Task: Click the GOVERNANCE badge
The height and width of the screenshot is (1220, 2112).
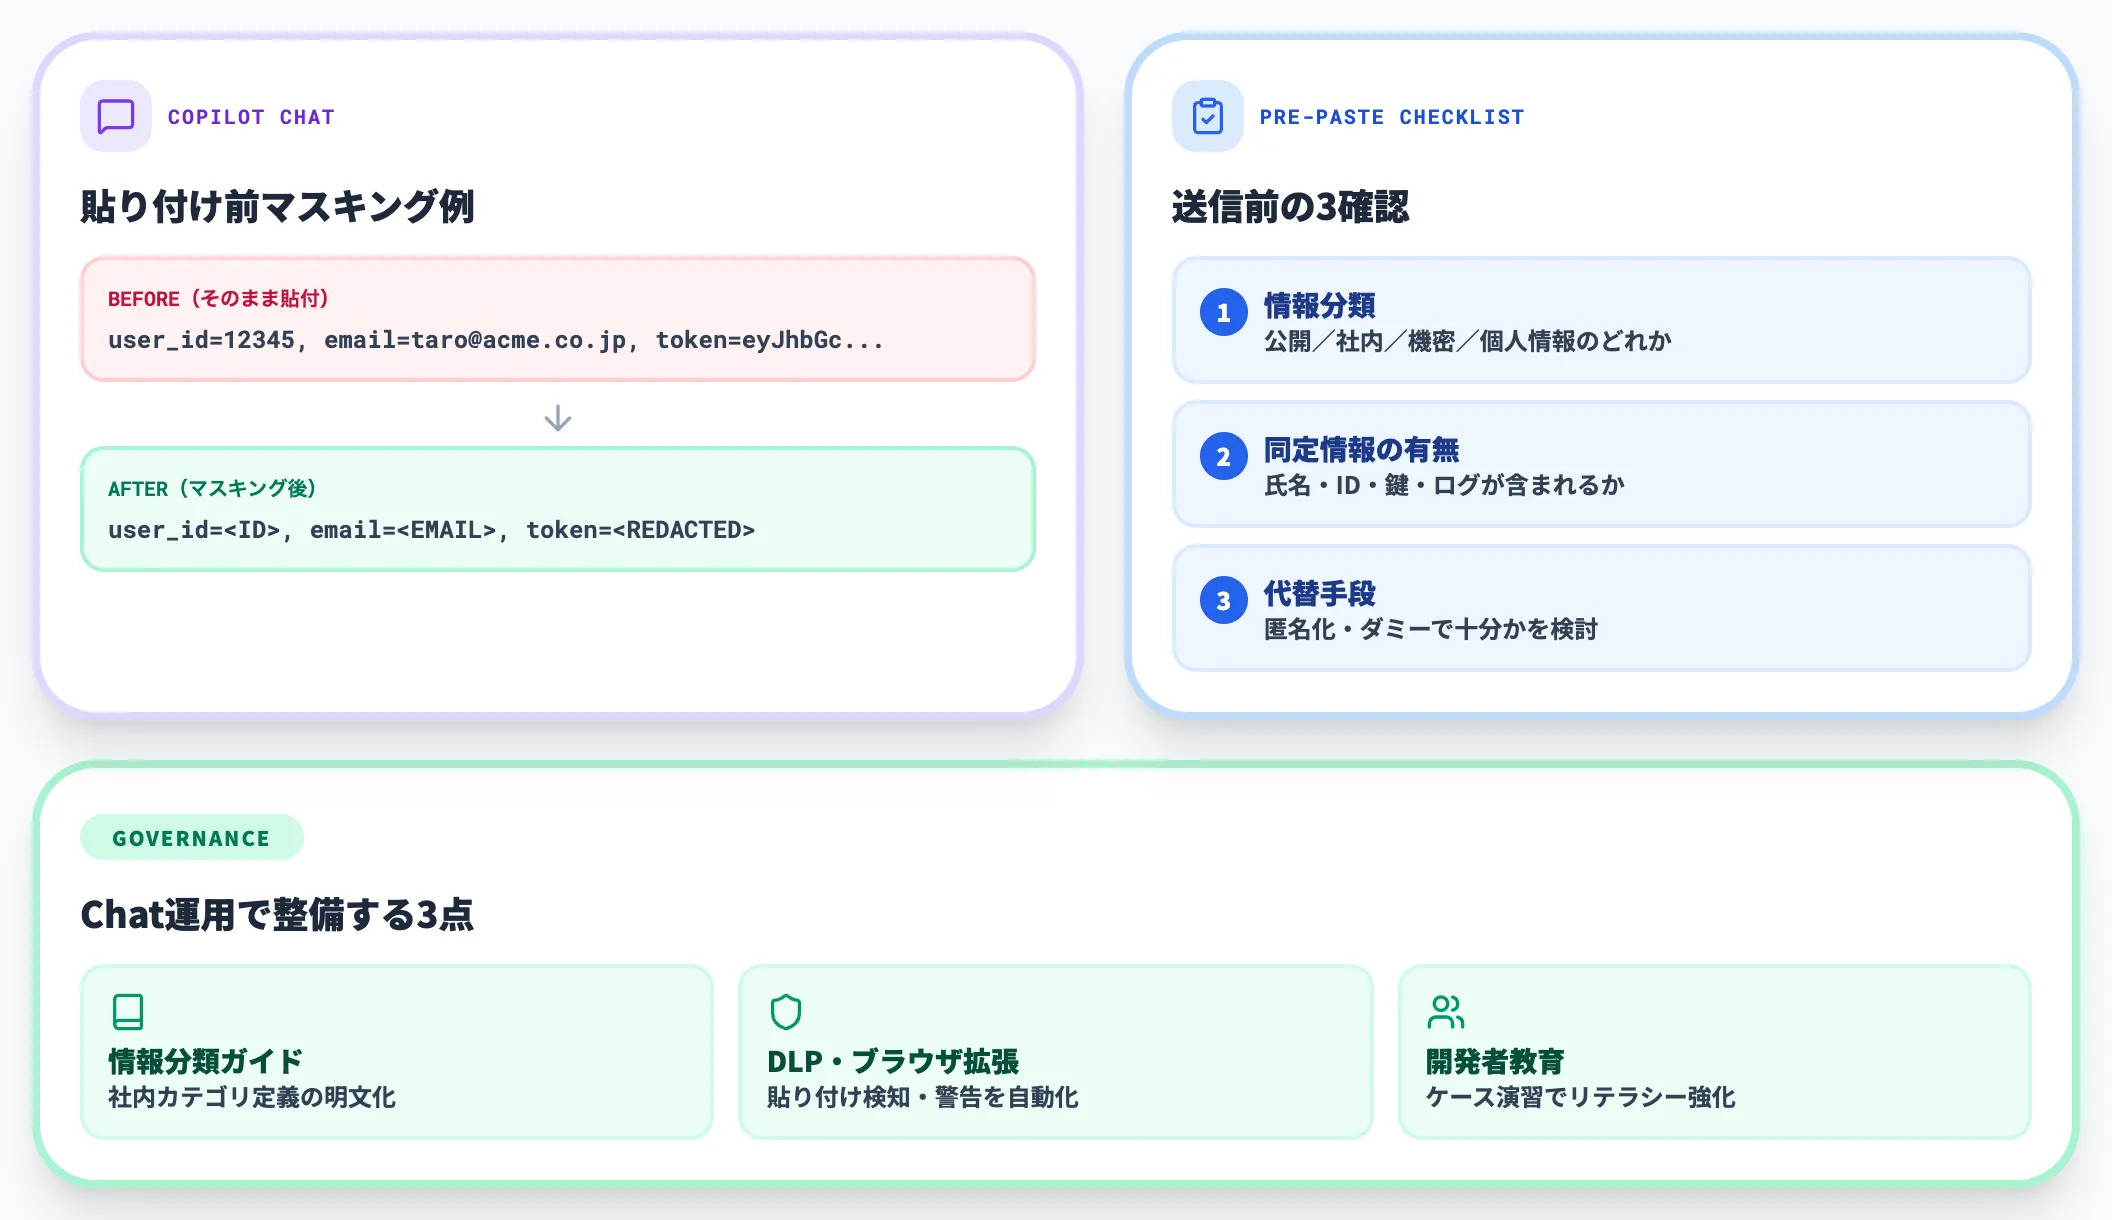Action: tap(191, 837)
